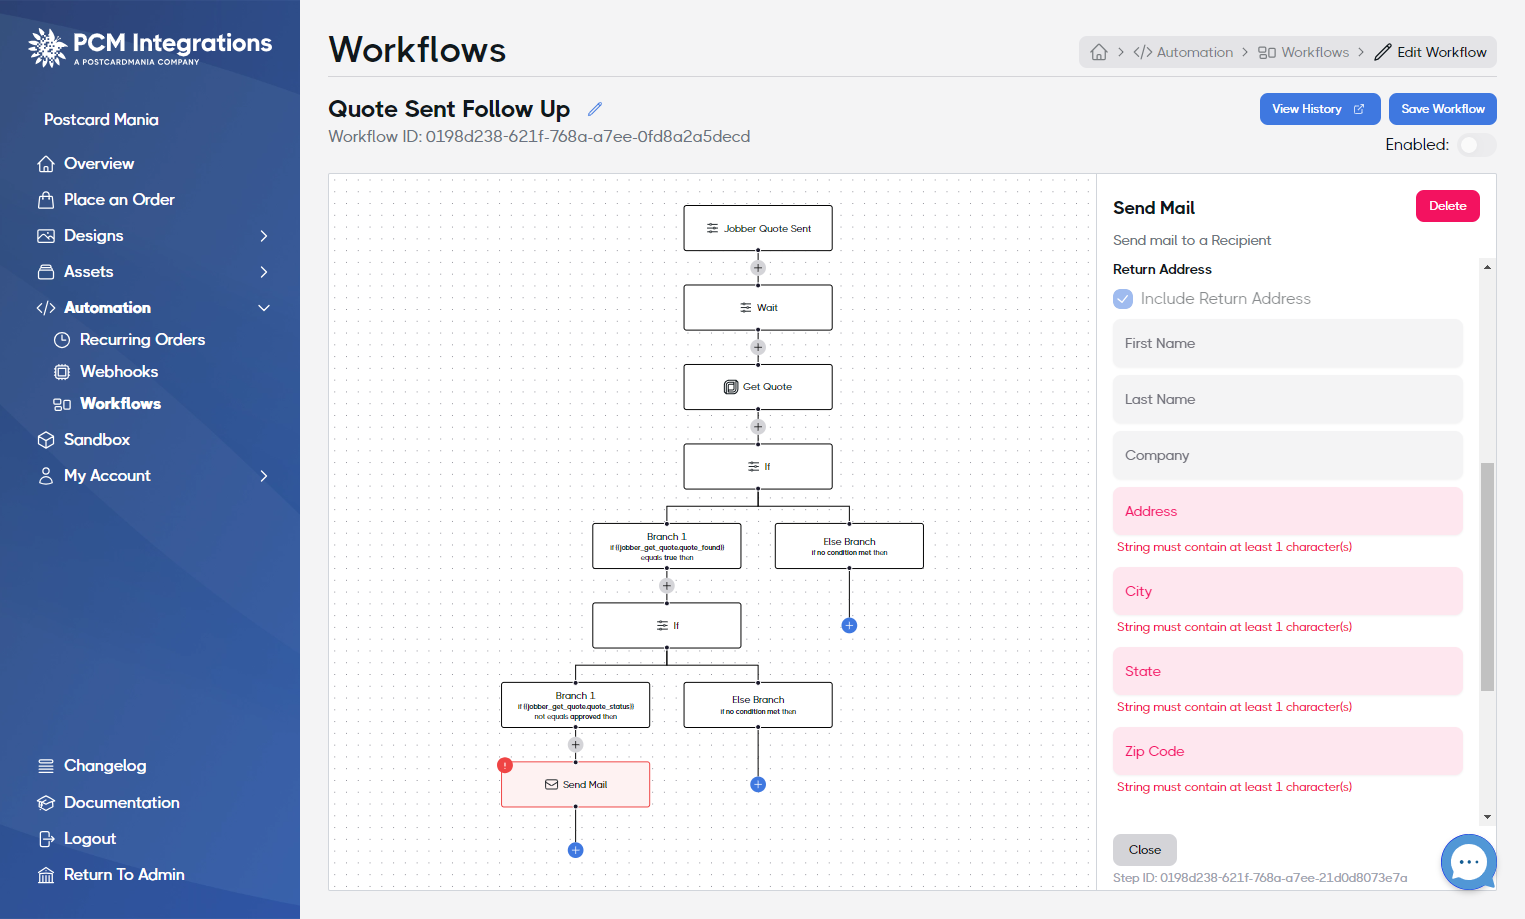This screenshot has height=919, width=1525.
Task: Click the Automation breadcrumb link
Action: coord(1183,52)
